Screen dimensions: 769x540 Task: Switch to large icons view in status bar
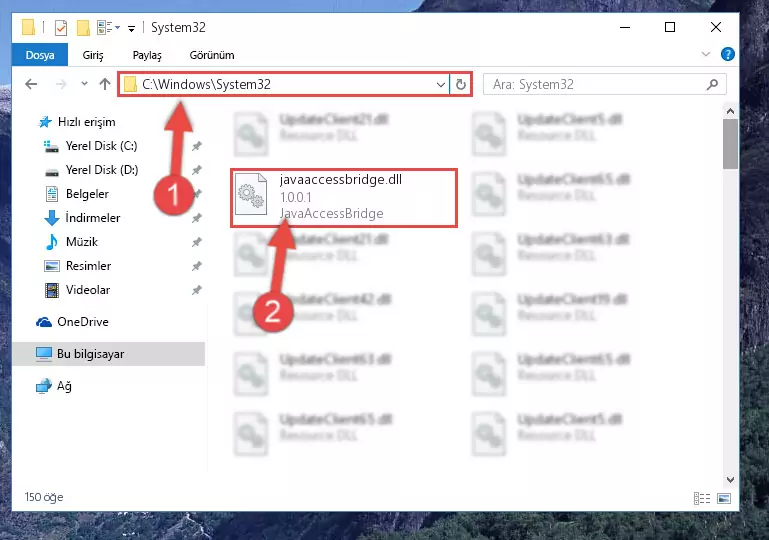pos(724,498)
